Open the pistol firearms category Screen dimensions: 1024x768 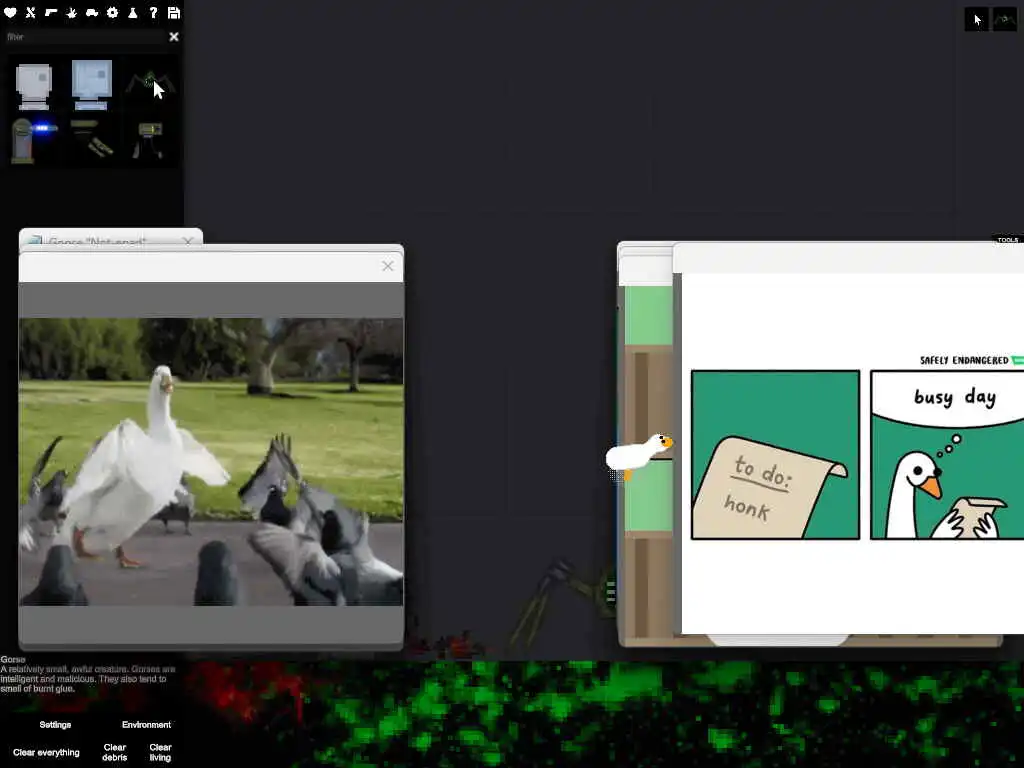51,12
